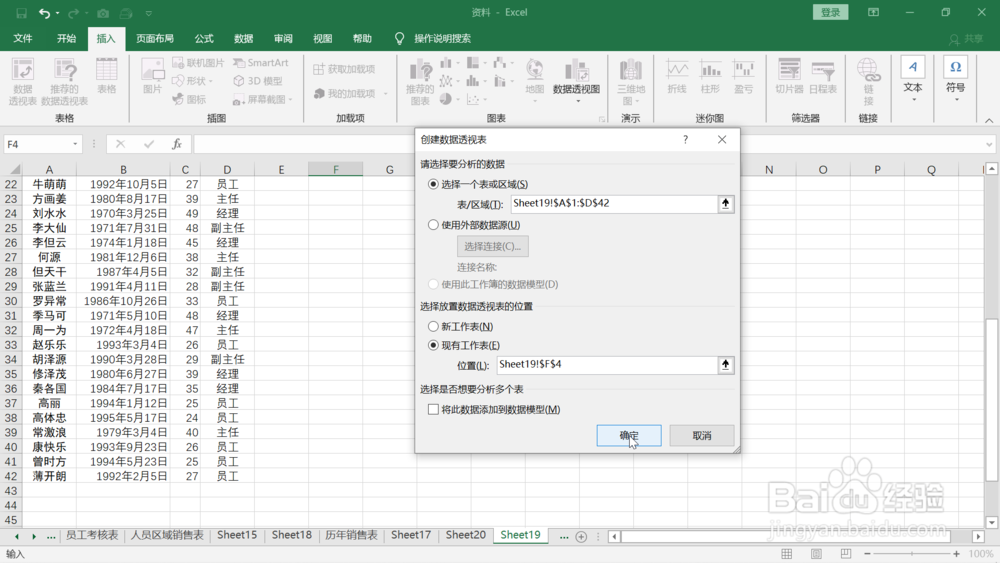Click the insert function fx icon
1000x563 pixels.
177,144
